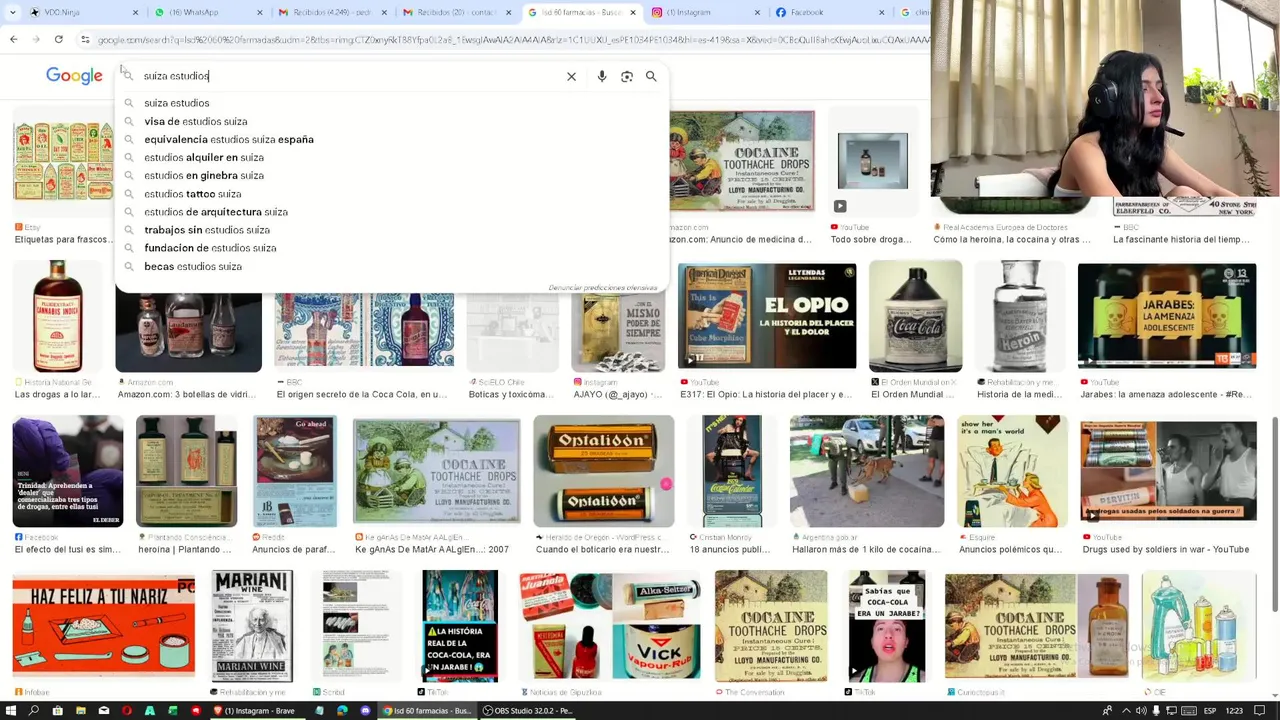Close the WhatsApp tab
Image resolution: width=1280 pixels, height=720 pixels.
pos(260,12)
